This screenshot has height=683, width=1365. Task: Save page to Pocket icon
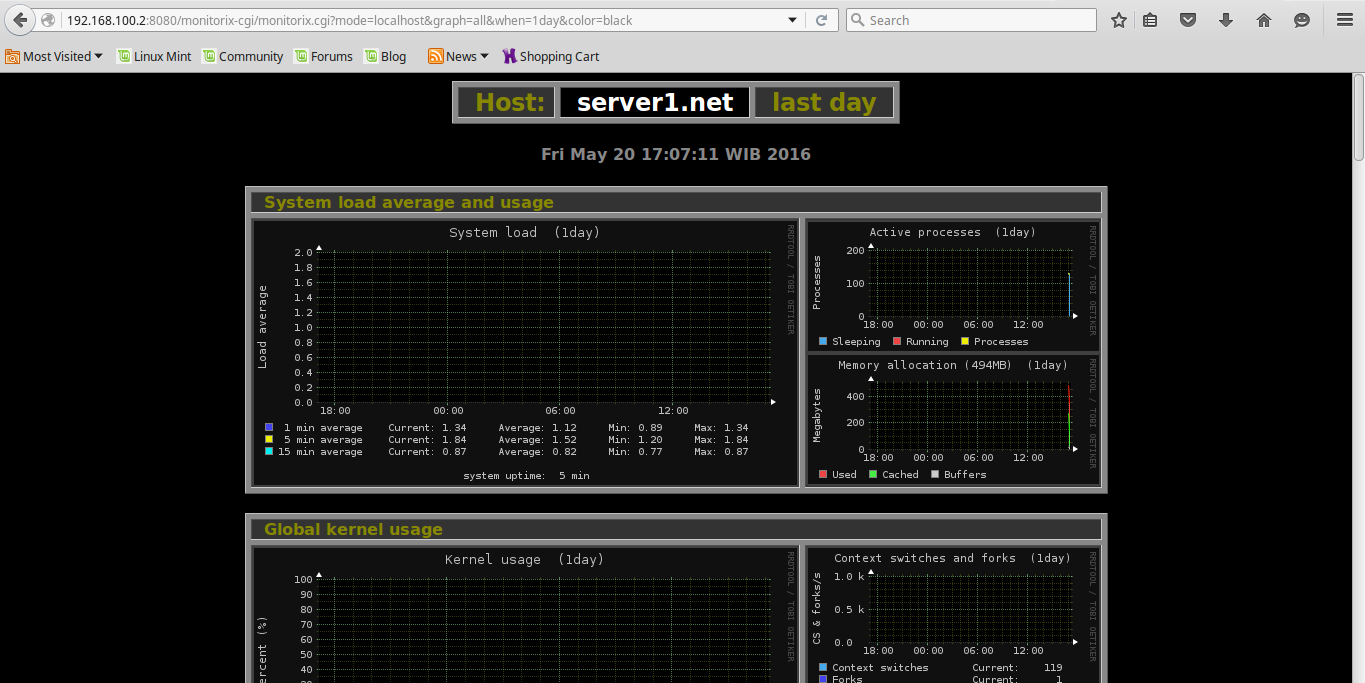[x=1187, y=20]
